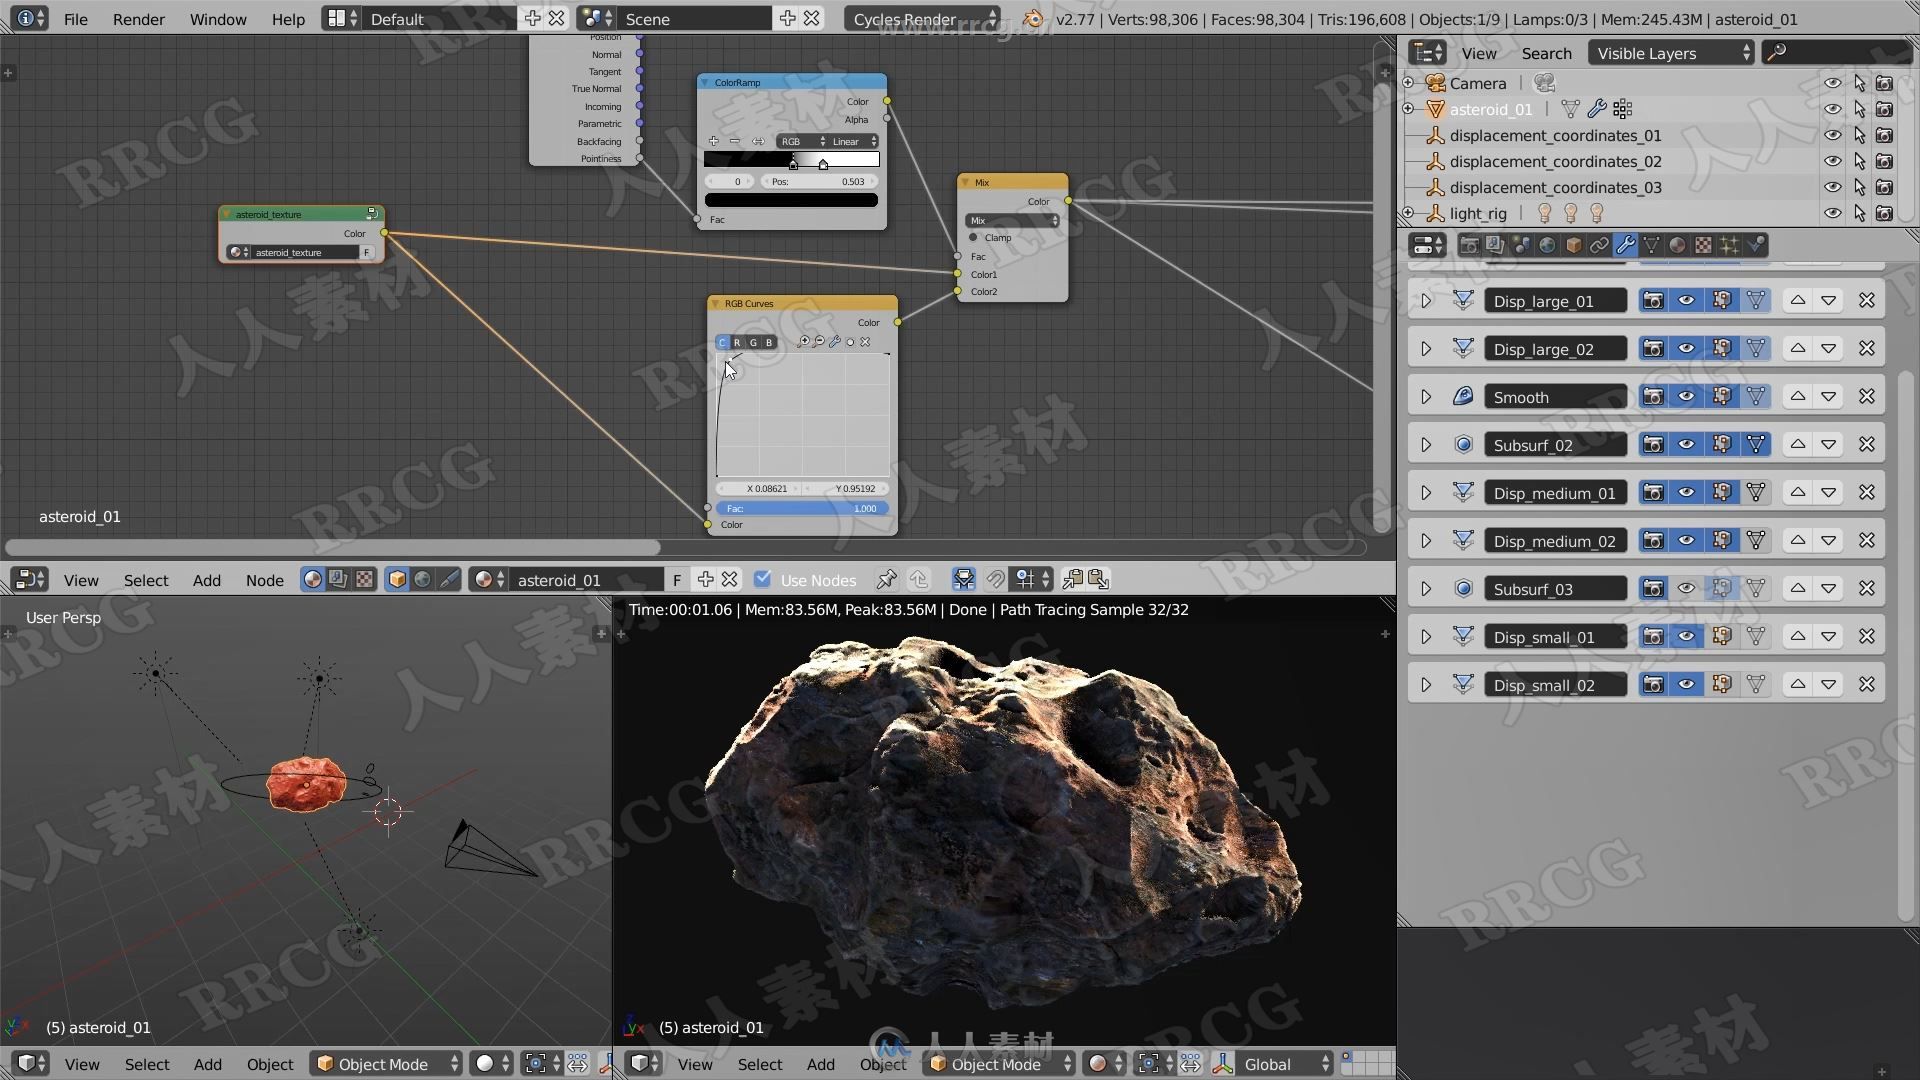Open the Add menu in node editor
Viewport: 1920px width, 1080px height.
206,579
